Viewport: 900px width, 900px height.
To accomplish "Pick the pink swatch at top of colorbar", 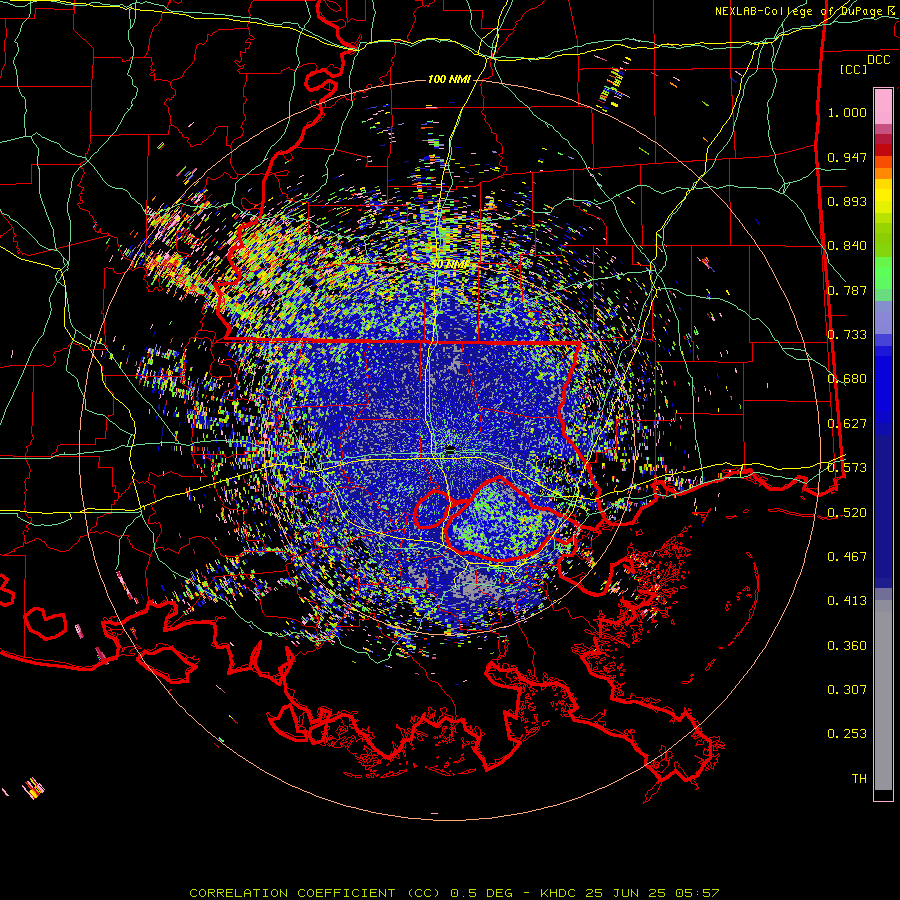I will (883, 107).
